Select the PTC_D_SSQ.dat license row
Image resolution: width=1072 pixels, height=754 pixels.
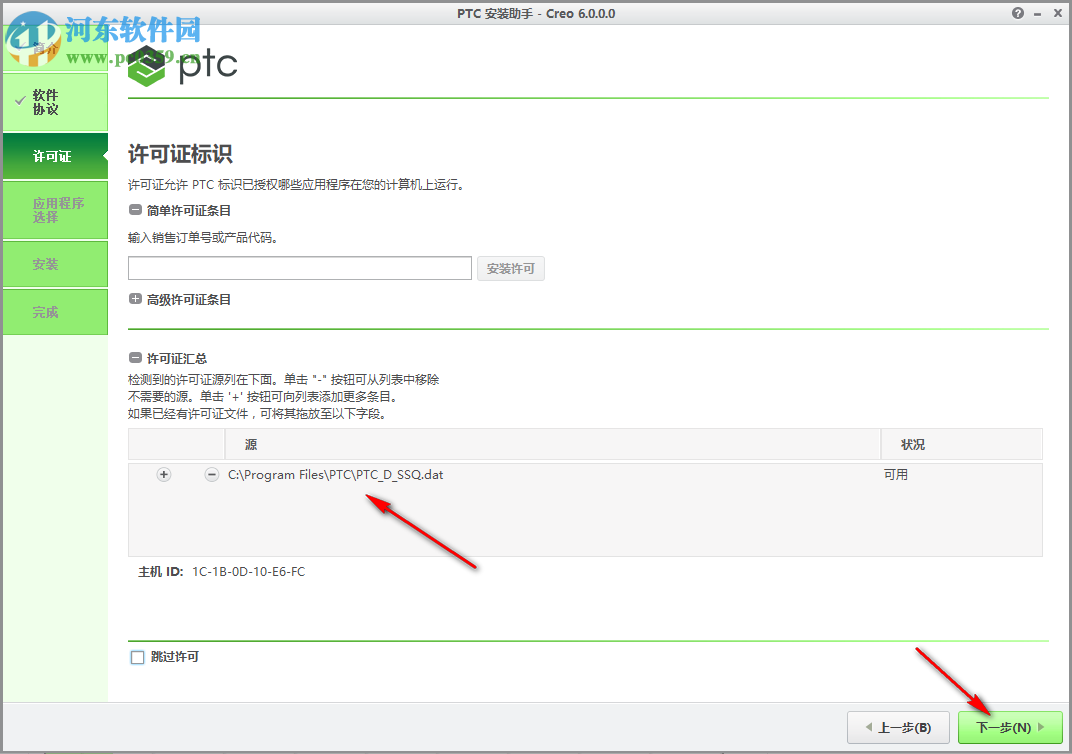[x=335, y=474]
